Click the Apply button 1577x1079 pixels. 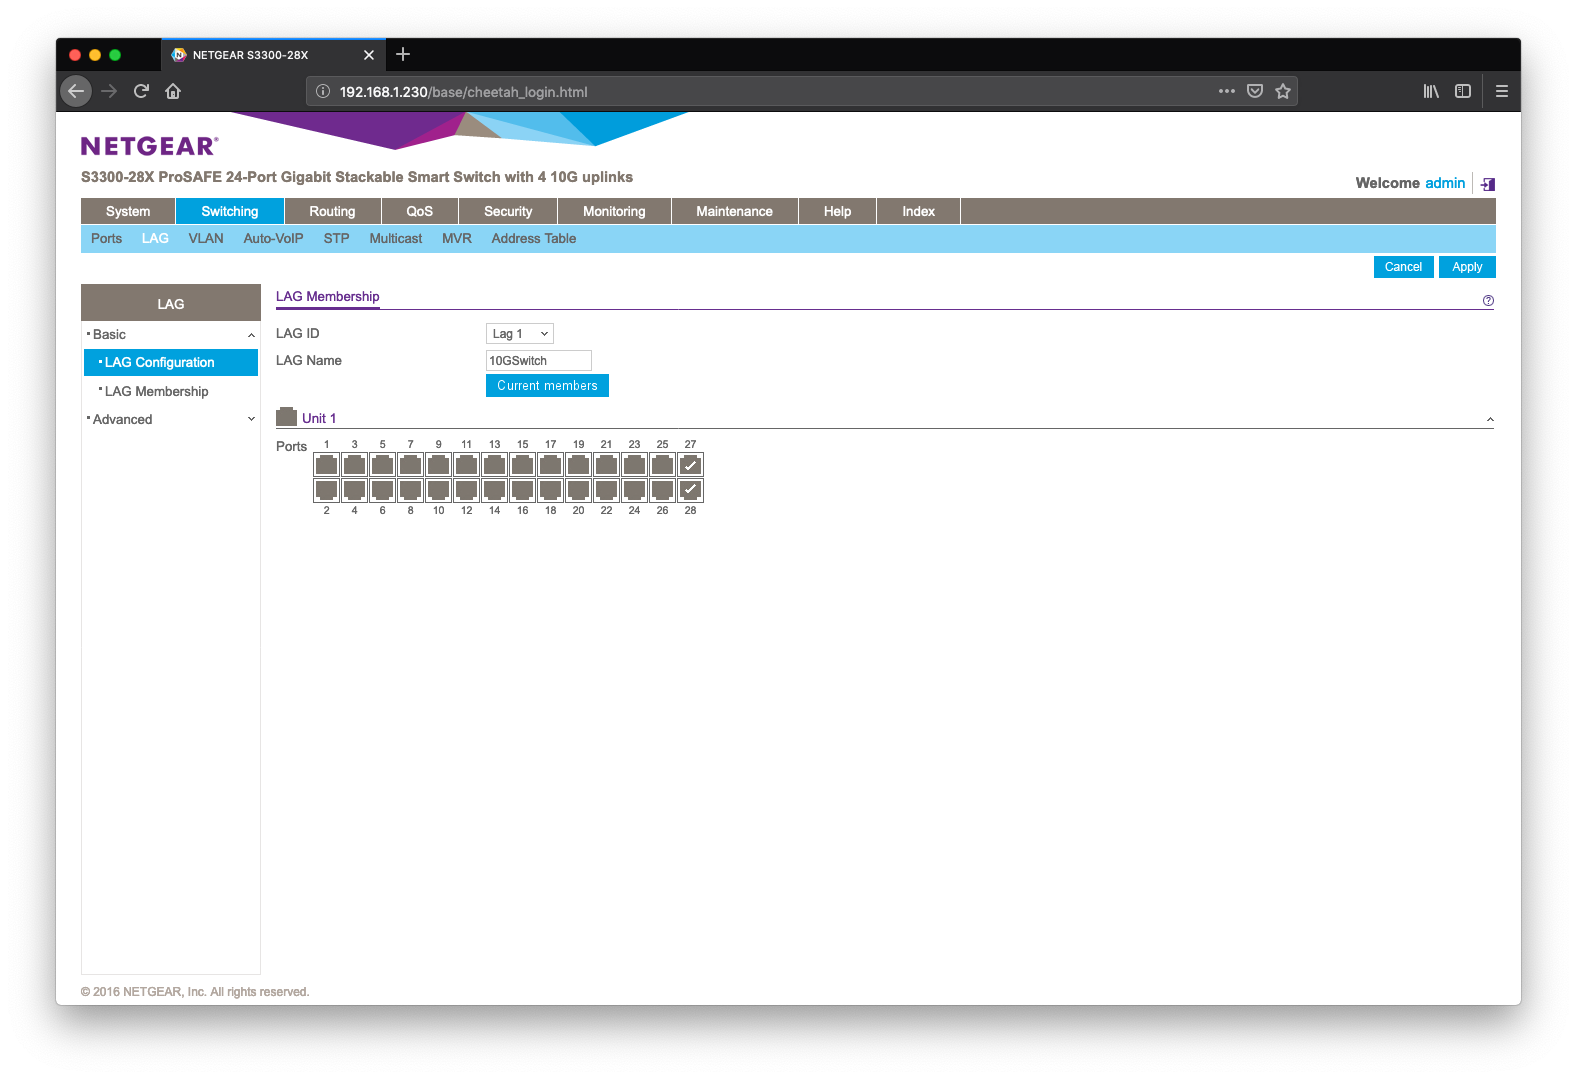point(1467,267)
